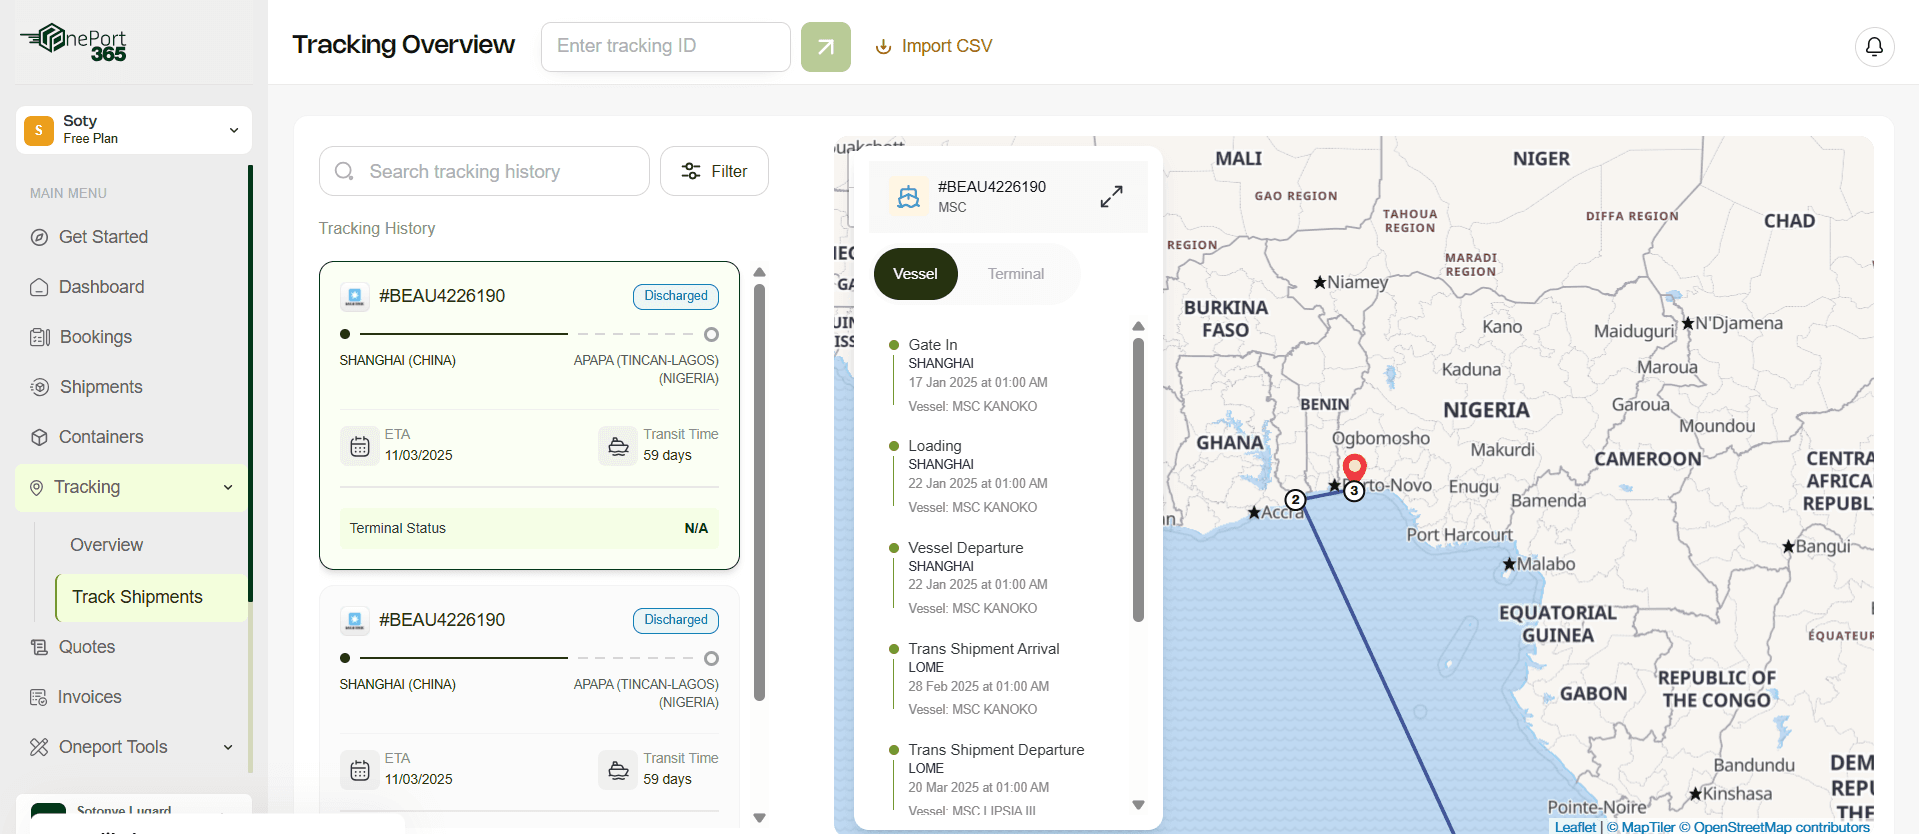The width and height of the screenshot is (1919, 834).
Task: Expand the Oneport Tools chevron
Action: 228,747
